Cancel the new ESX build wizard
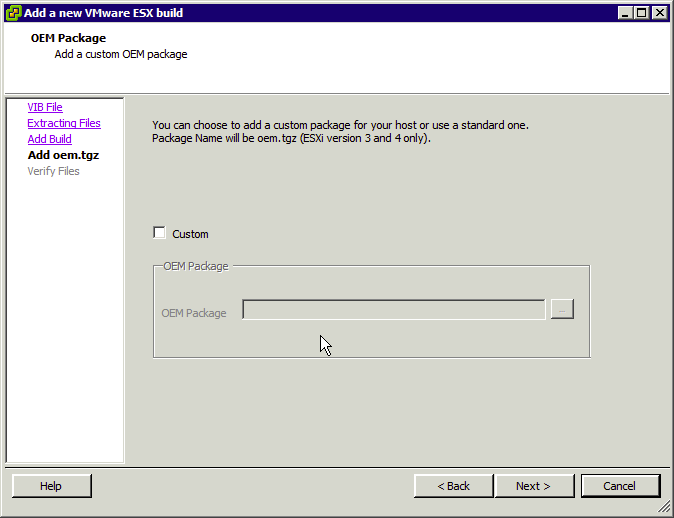674x518 pixels. click(620, 486)
